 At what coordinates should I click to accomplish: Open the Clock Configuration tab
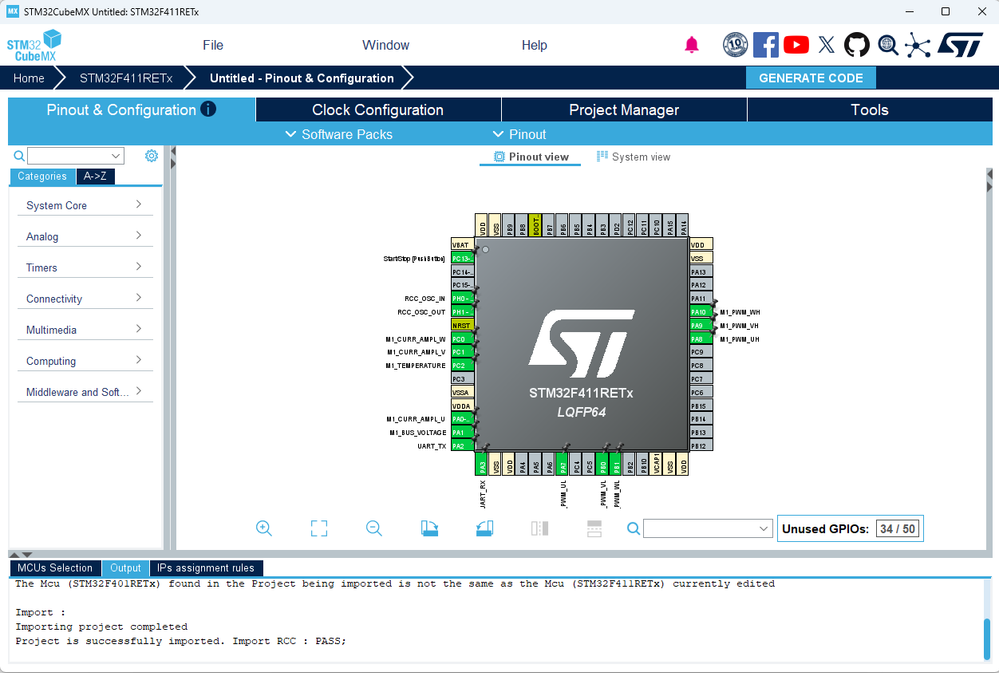click(377, 110)
